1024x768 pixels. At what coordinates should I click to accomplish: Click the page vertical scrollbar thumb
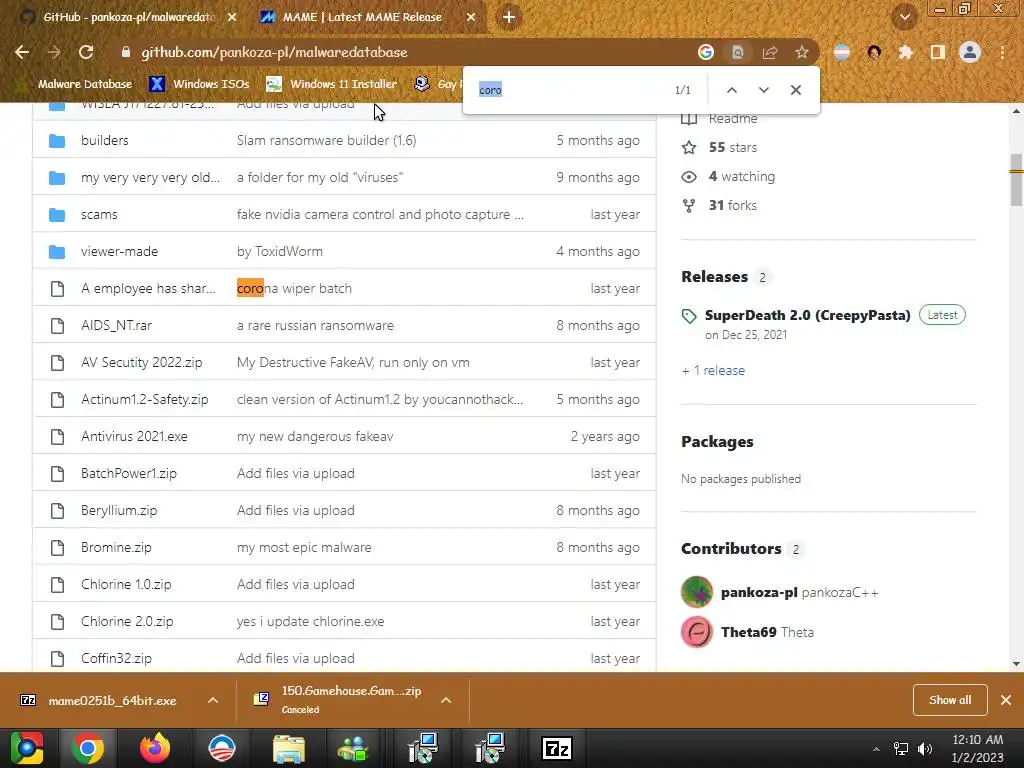[x=1016, y=180]
